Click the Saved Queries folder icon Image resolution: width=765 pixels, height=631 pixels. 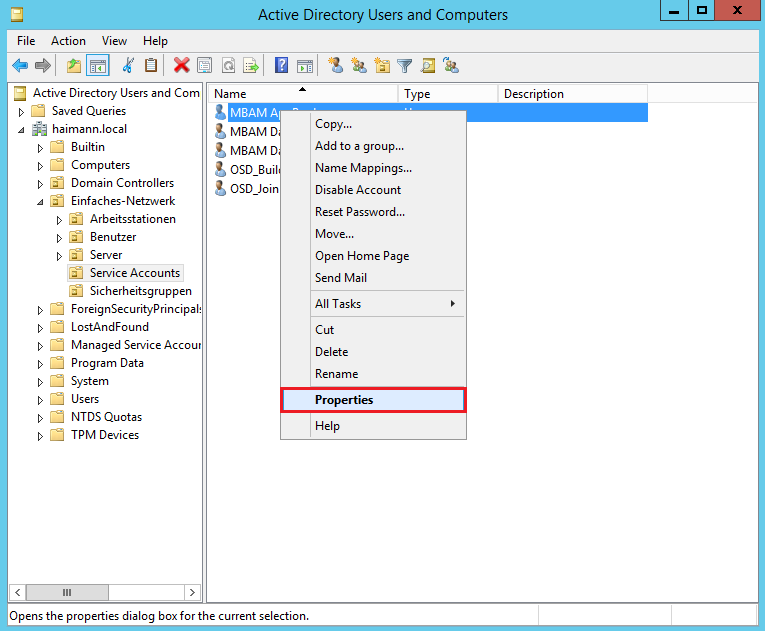(x=38, y=111)
